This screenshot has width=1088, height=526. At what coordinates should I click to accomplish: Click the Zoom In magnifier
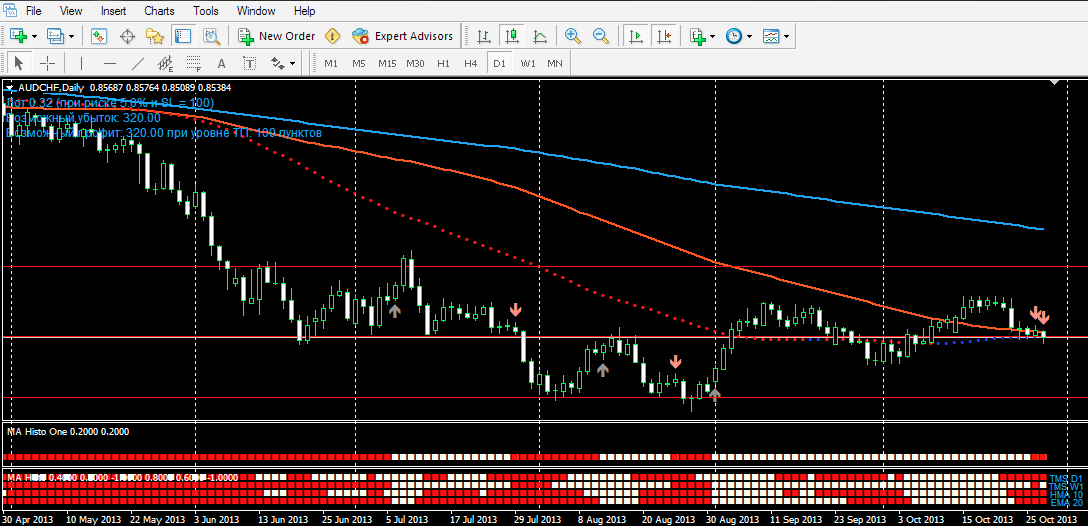pos(572,36)
